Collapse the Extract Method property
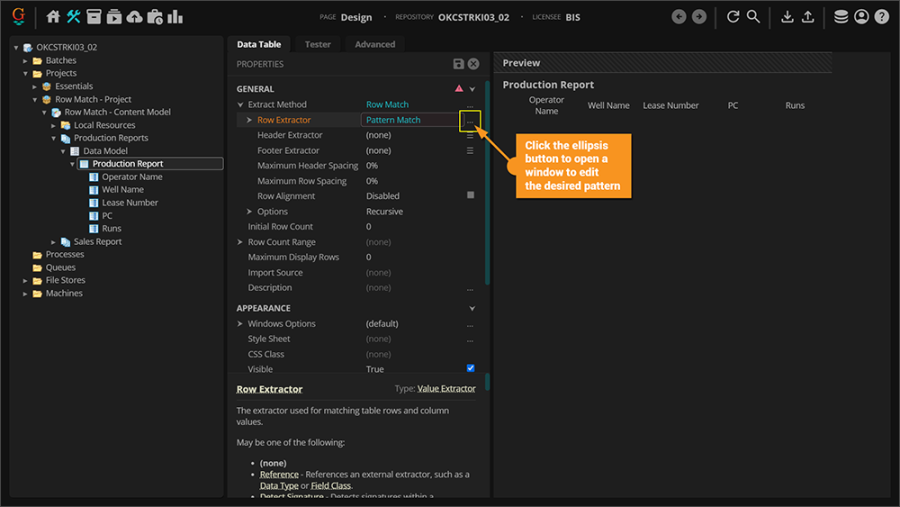This screenshot has height=507, width=900. point(240,105)
